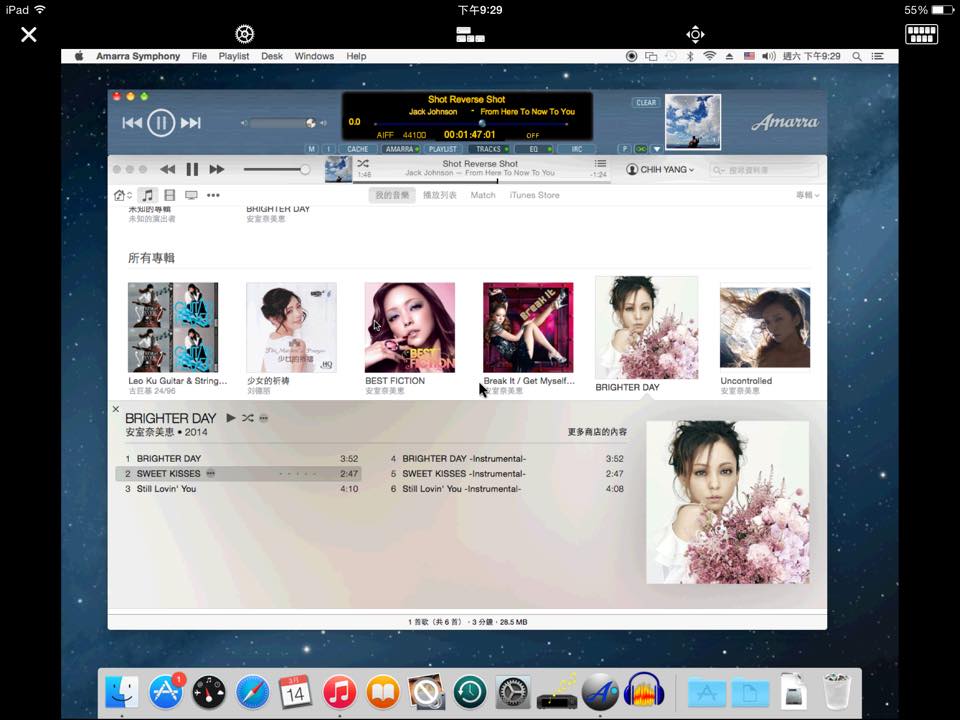Toggle the IRC button in Amarra
This screenshot has width=960, height=720.
(x=577, y=149)
